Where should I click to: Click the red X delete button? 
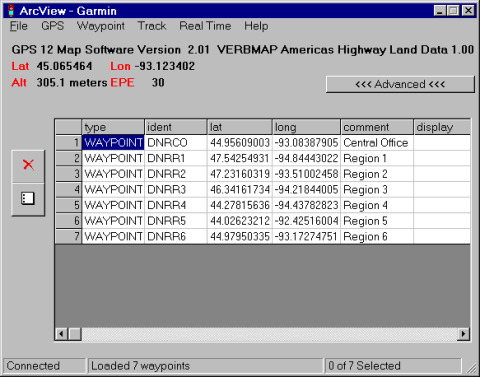(28, 166)
